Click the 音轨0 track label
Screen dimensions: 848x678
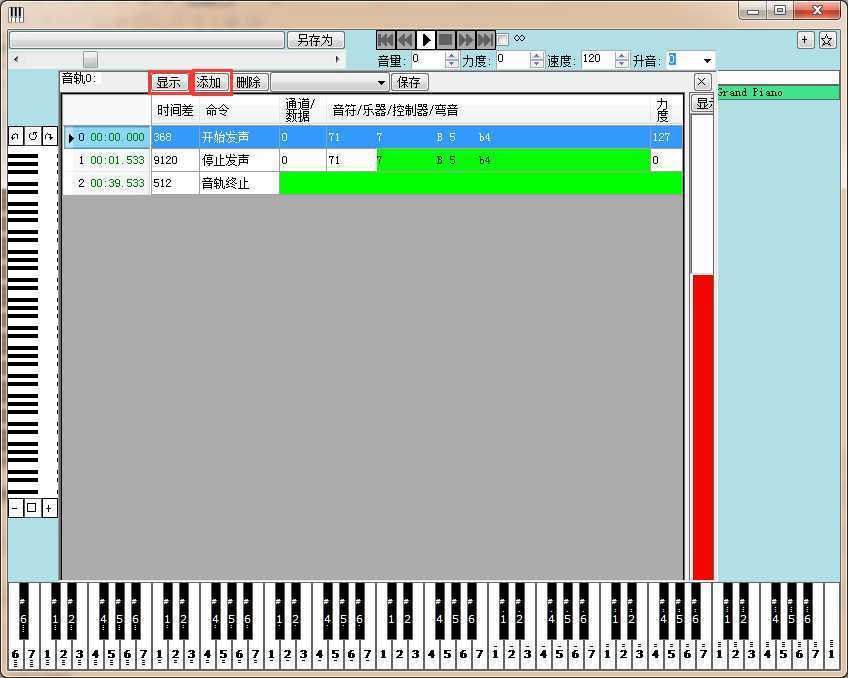coord(79,78)
